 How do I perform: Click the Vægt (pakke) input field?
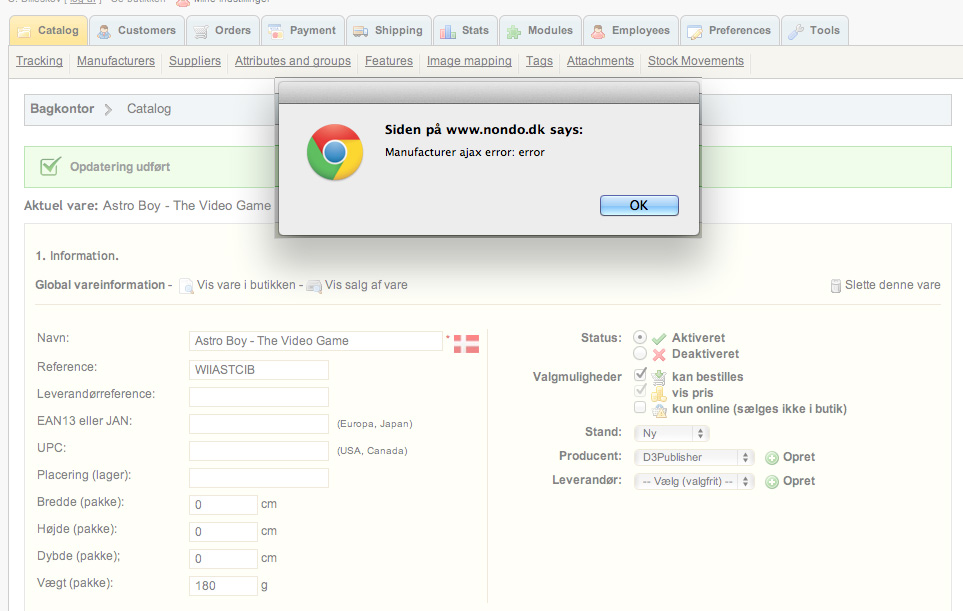[223, 586]
